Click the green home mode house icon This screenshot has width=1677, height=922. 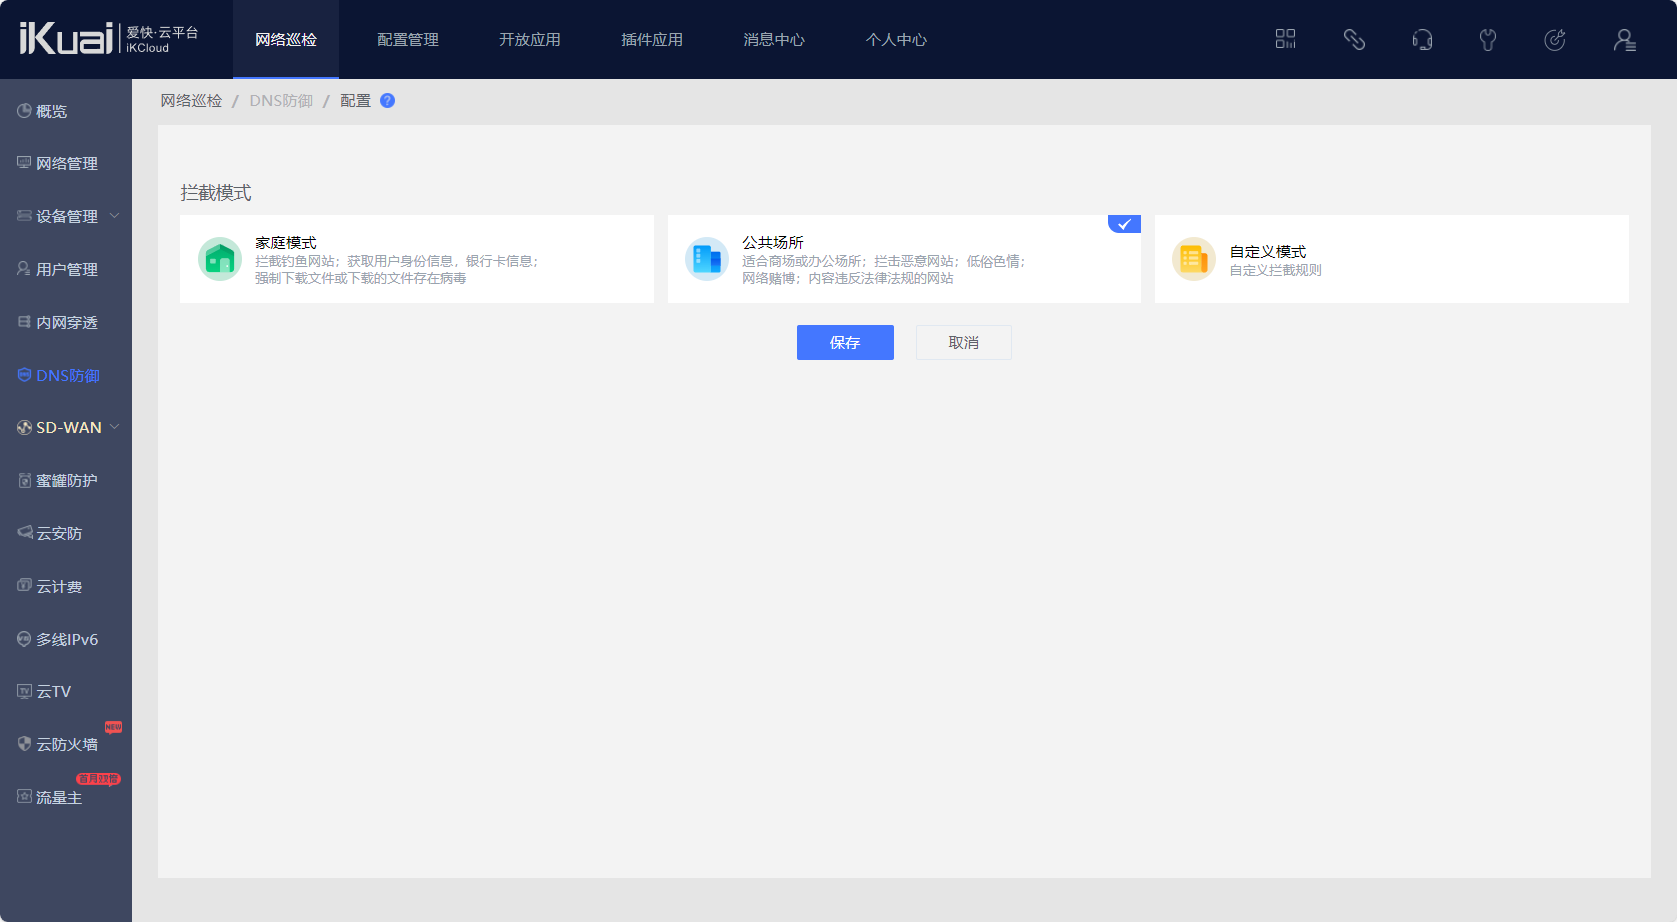tap(220, 259)
